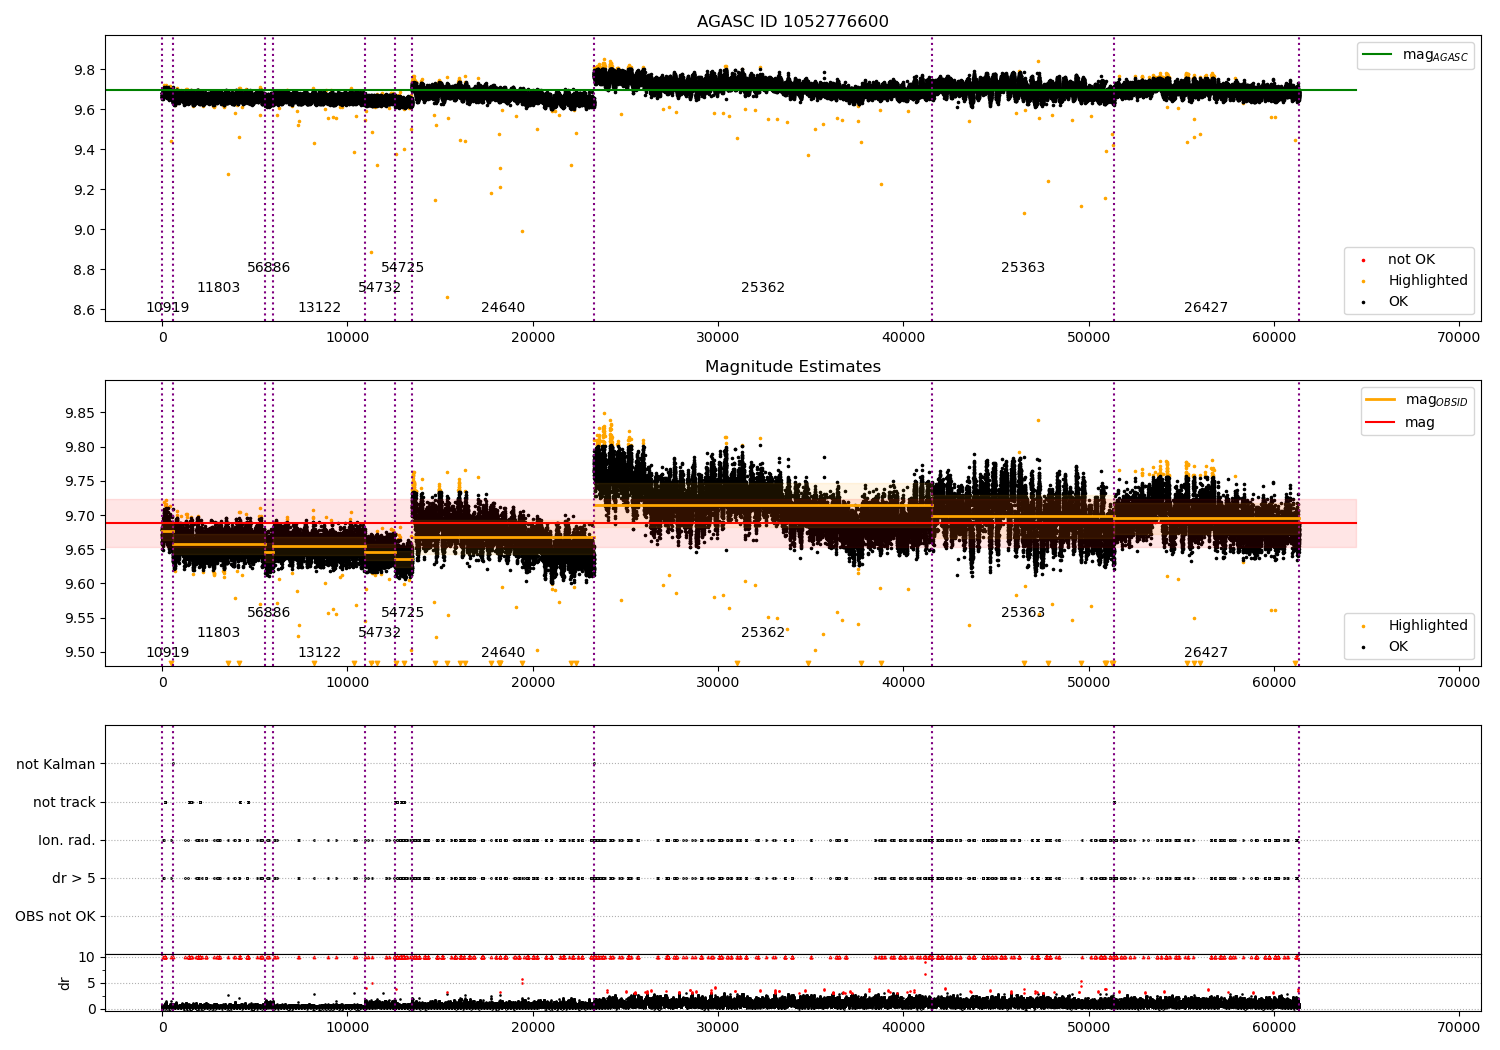
Task: Click the 'not Kalman' axis label
Action: [56, 764]
